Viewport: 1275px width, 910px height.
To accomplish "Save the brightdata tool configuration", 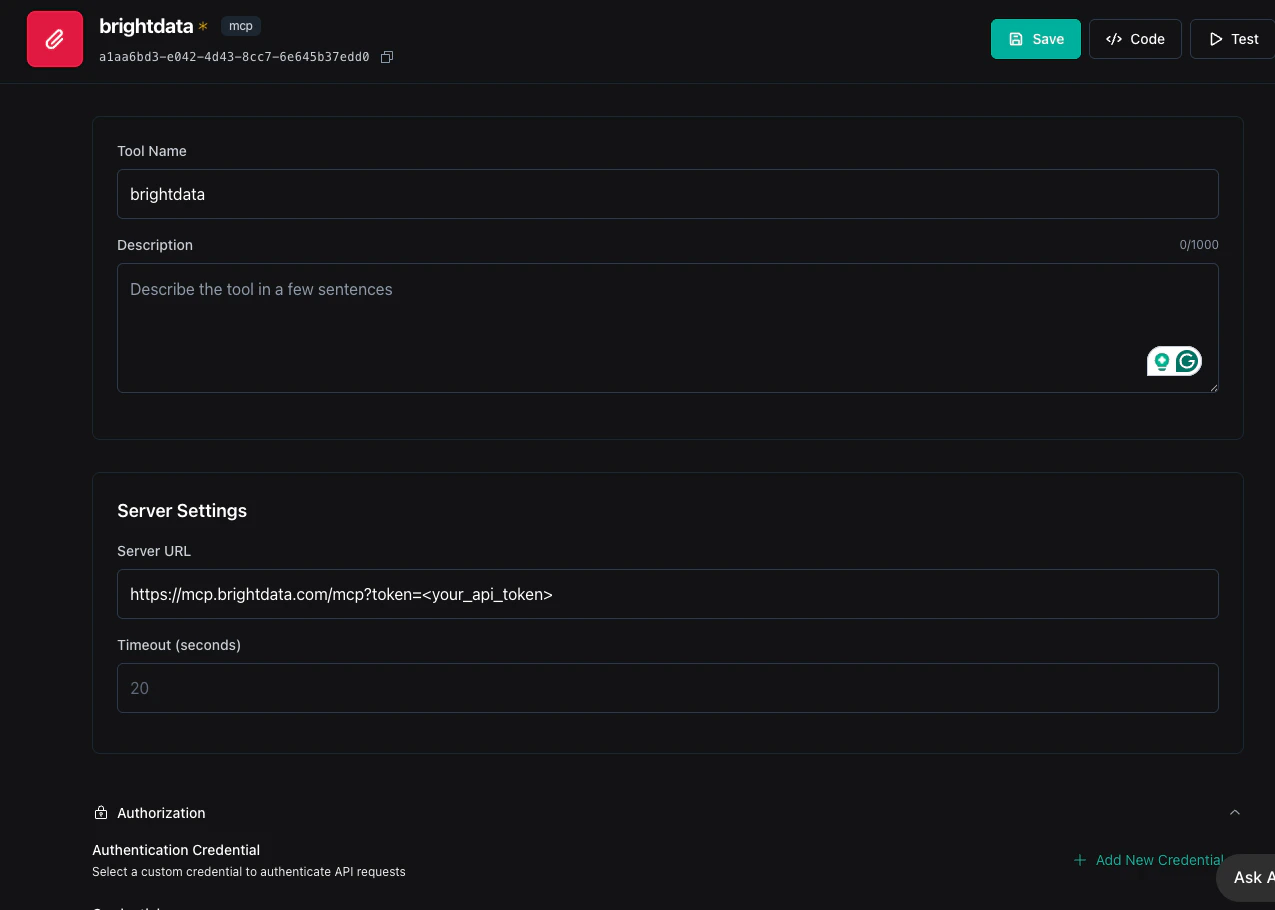I will (1035, 39).
